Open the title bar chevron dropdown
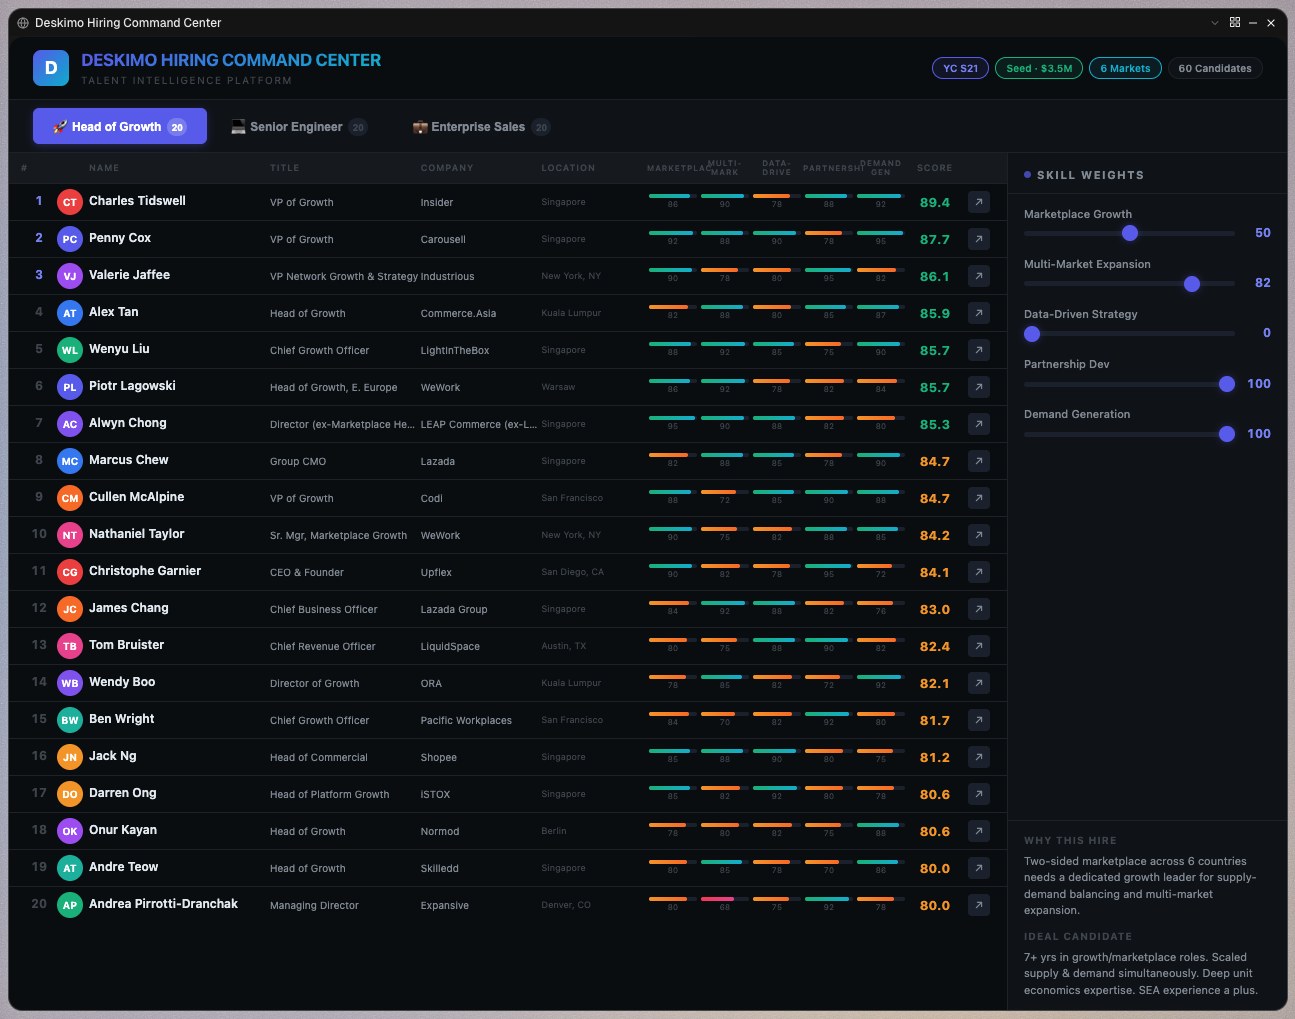The height and width of the screenshot is (1019, 1295). tap(1215, 22)
